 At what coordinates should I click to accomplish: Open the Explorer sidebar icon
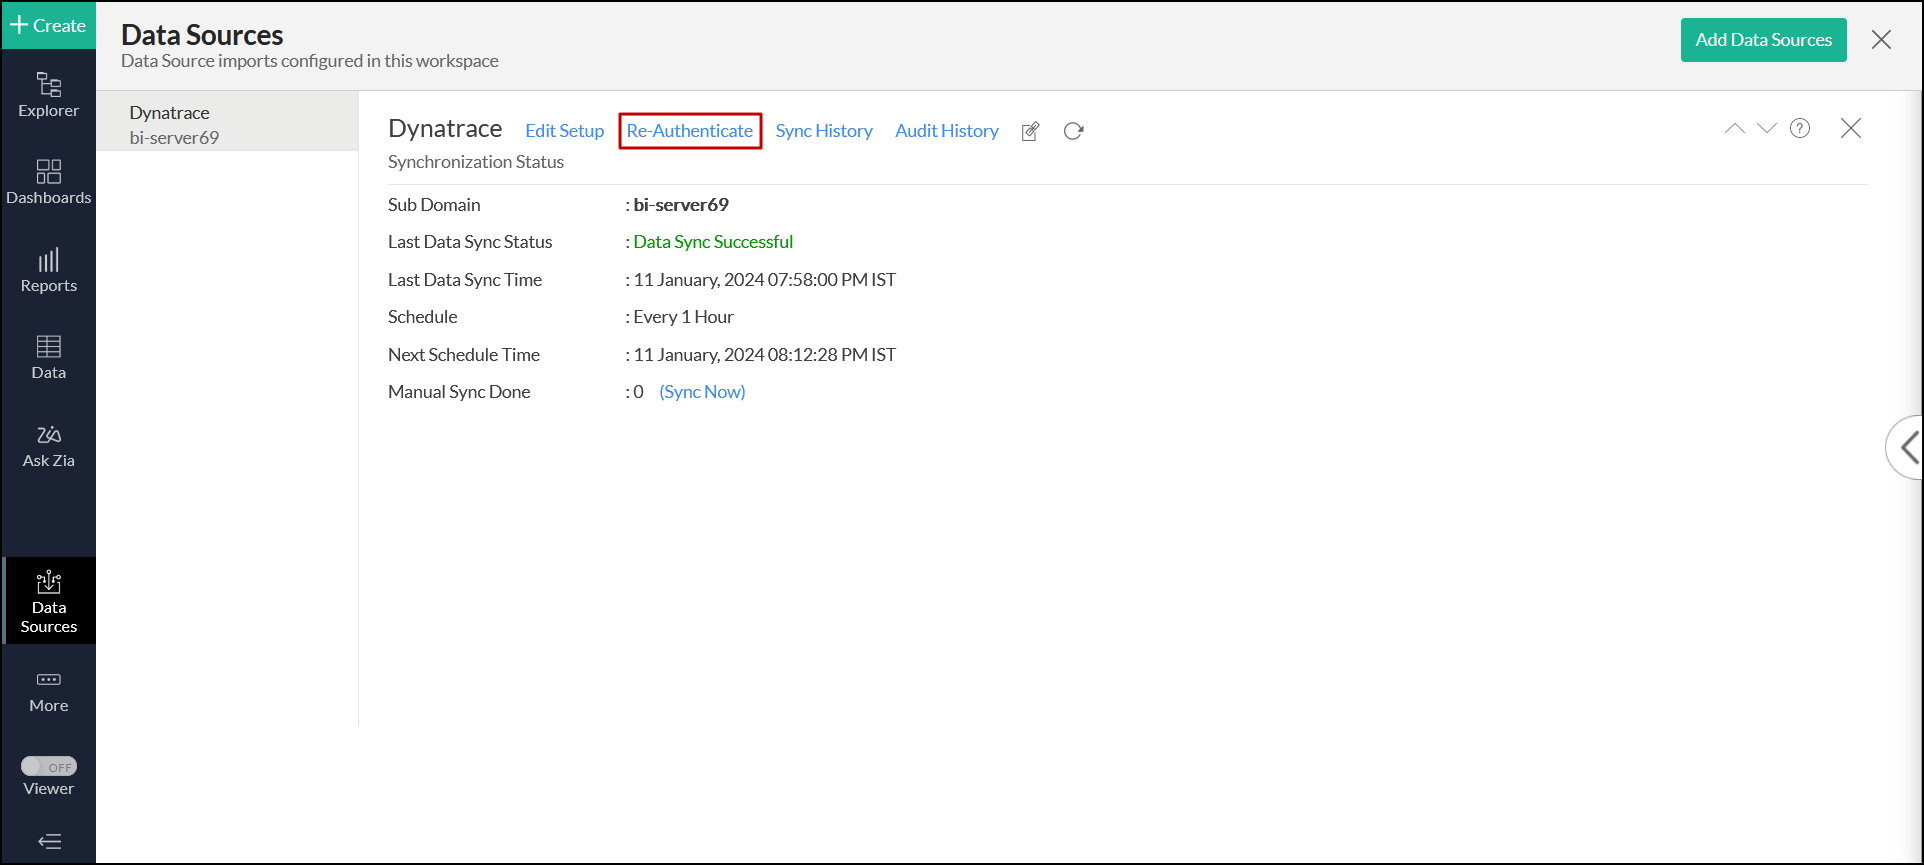tap(48, 95)
